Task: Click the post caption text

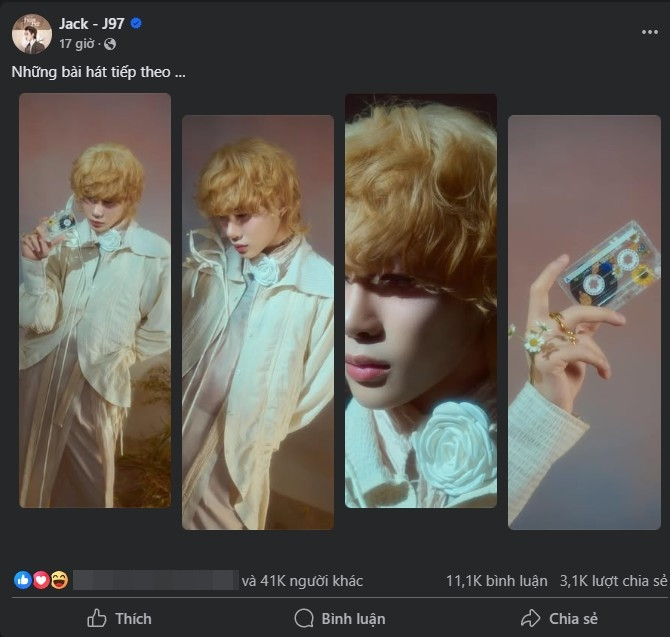Action: click(98, 72)
